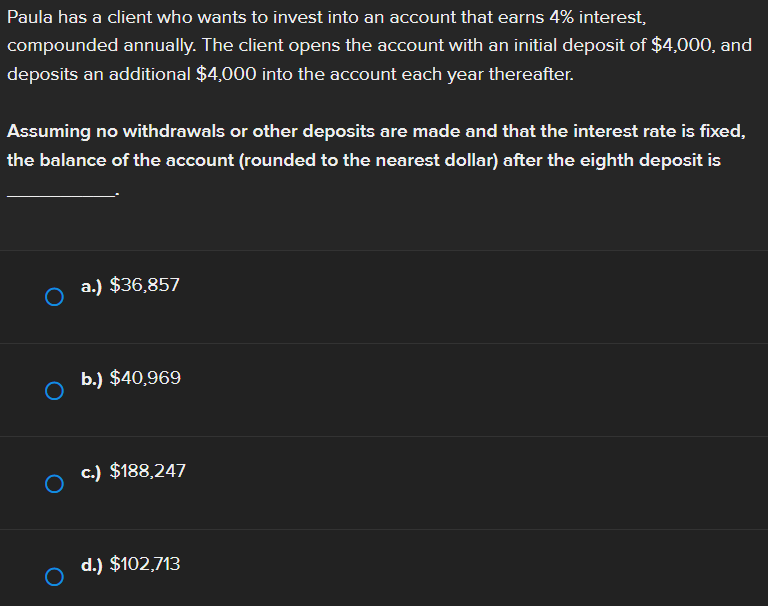Click the $40,969 answer text
This screenshot has height=606, width=768.
click(x=145, y=378)
